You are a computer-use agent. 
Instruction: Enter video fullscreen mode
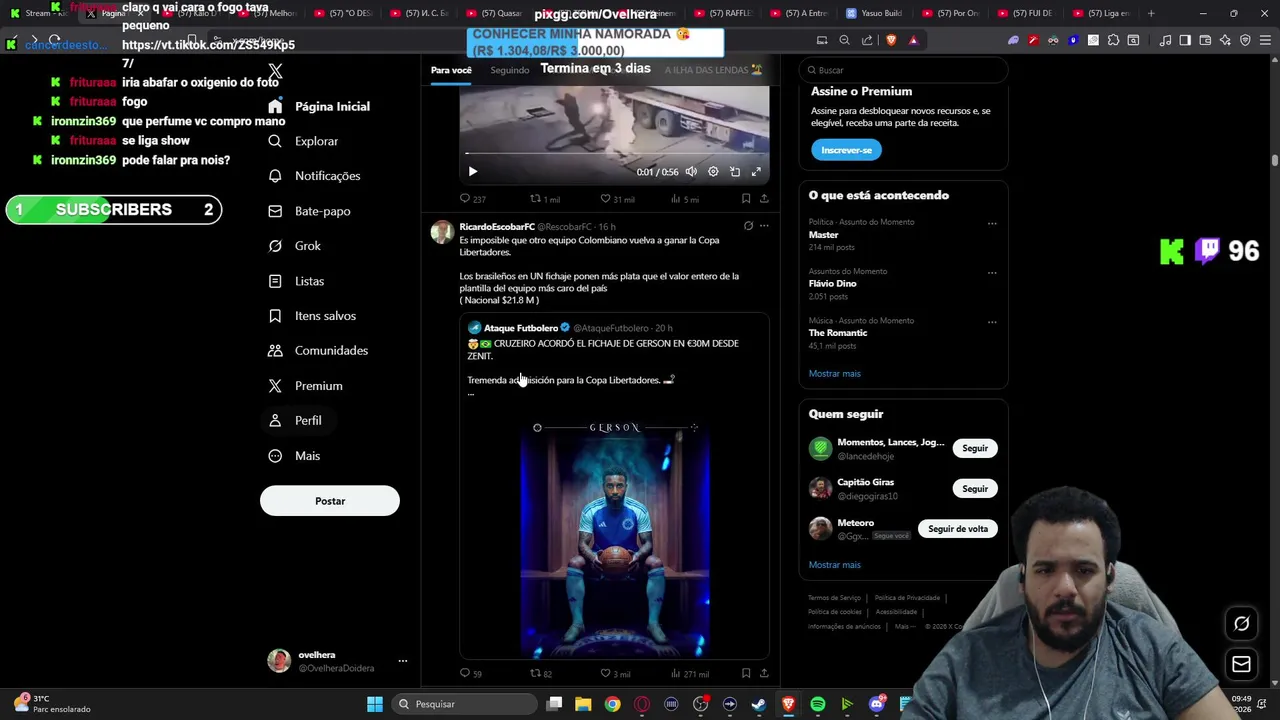(756, 172)
